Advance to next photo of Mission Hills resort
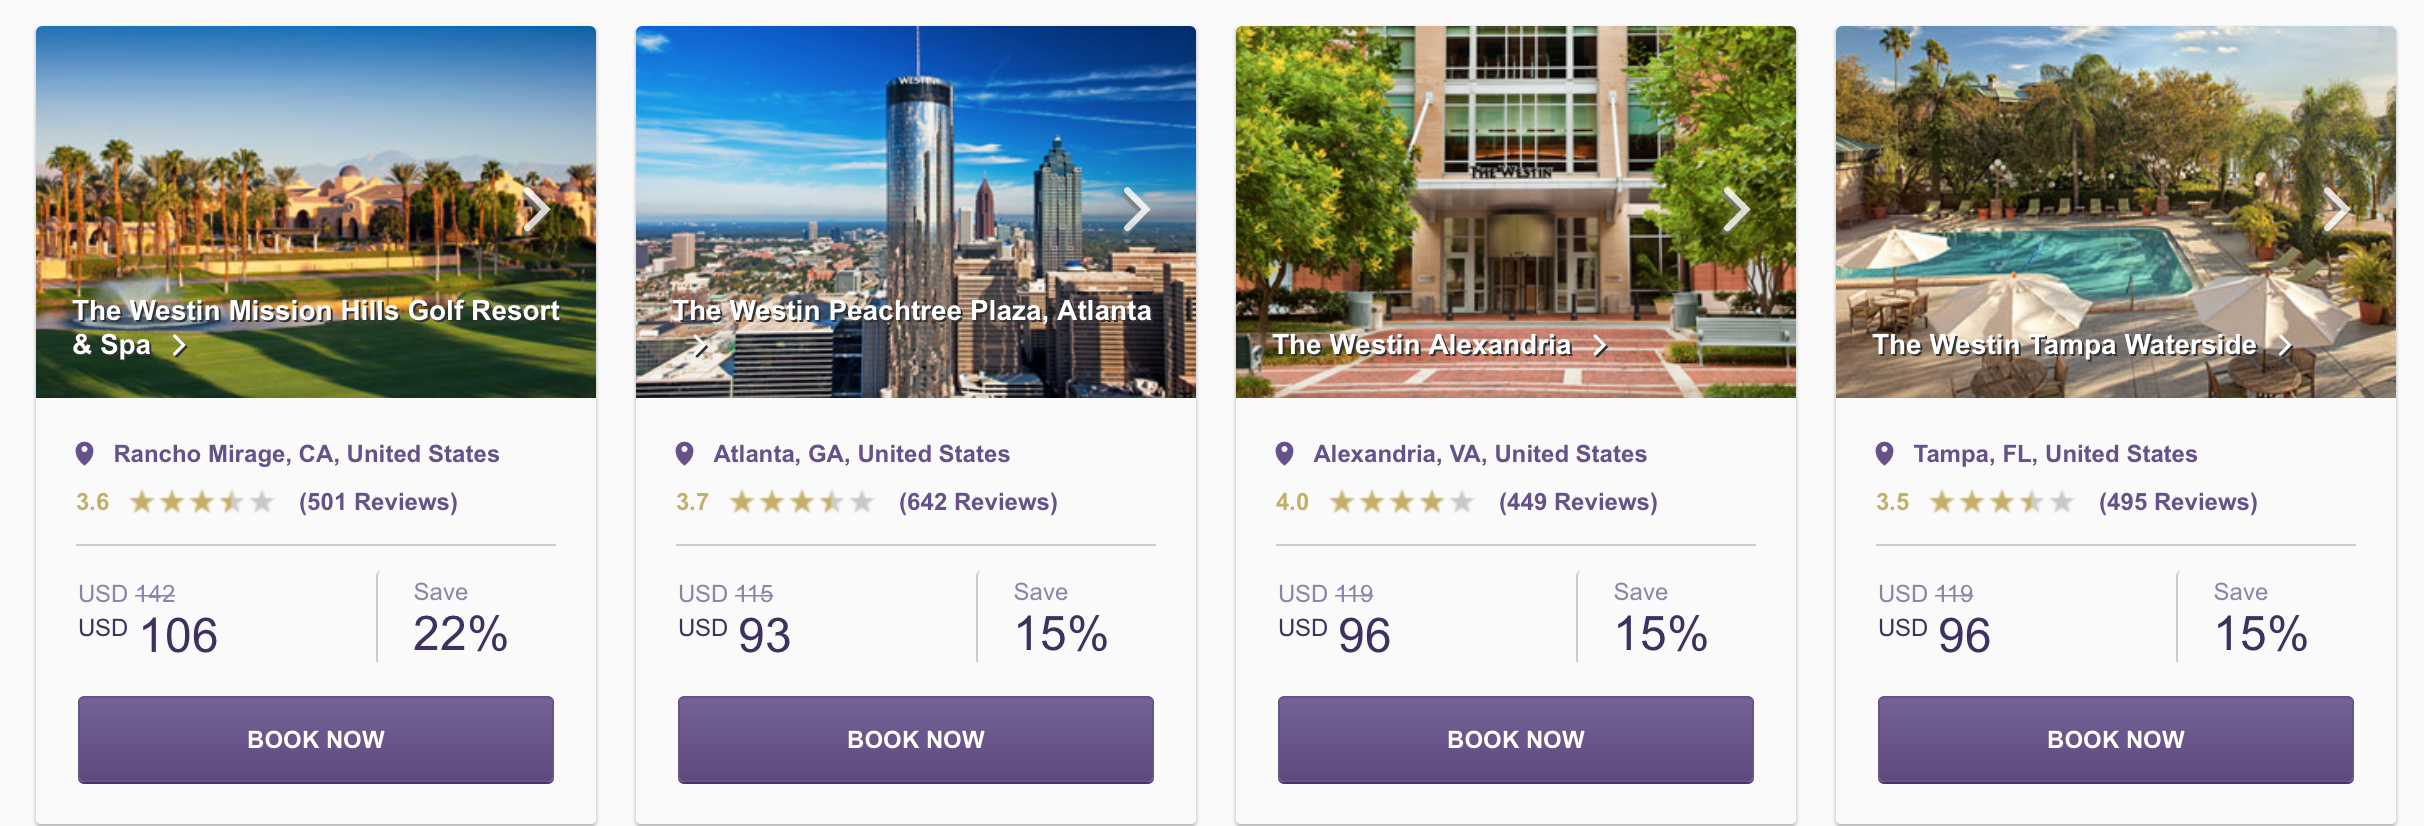The height and width of the screenshot is (826, 2424). click(x=537, y=210)
